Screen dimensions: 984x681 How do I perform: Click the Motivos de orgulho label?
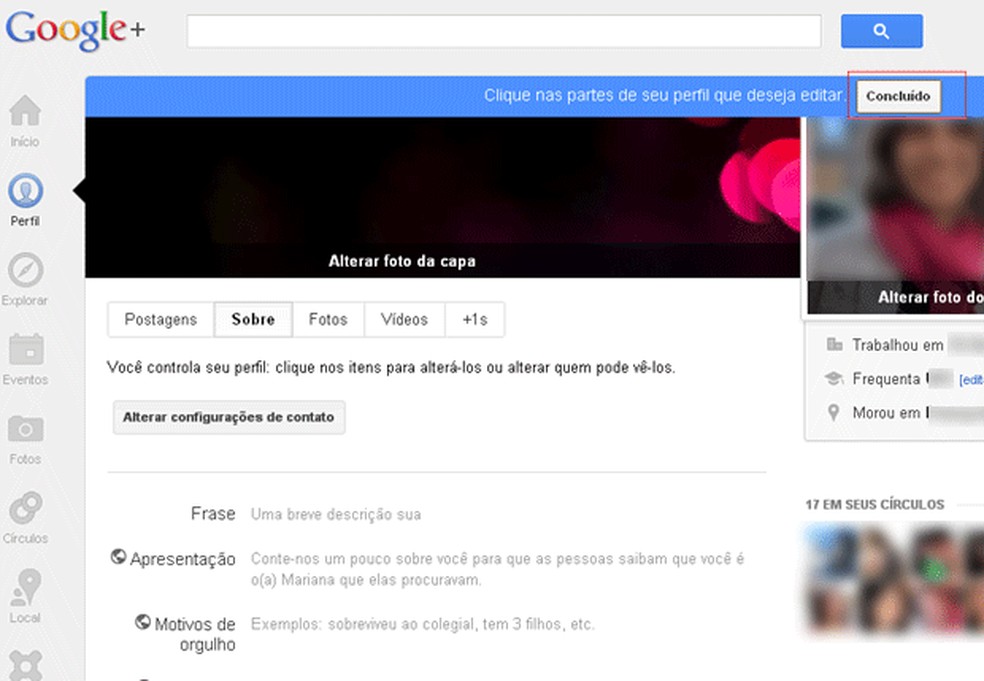tap(195, 635)
